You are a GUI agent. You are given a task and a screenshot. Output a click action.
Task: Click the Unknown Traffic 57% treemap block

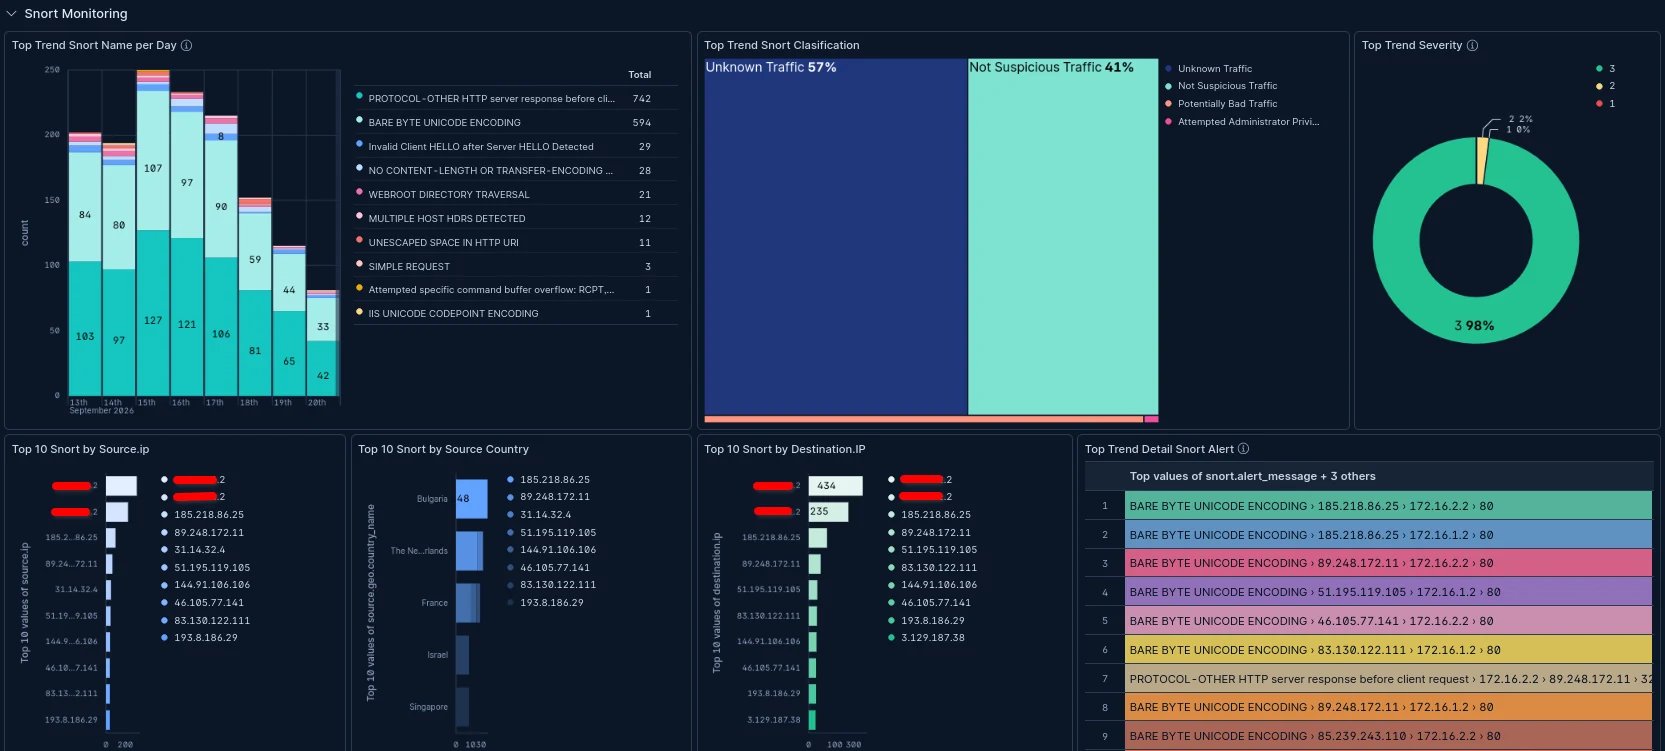(836, 236)
